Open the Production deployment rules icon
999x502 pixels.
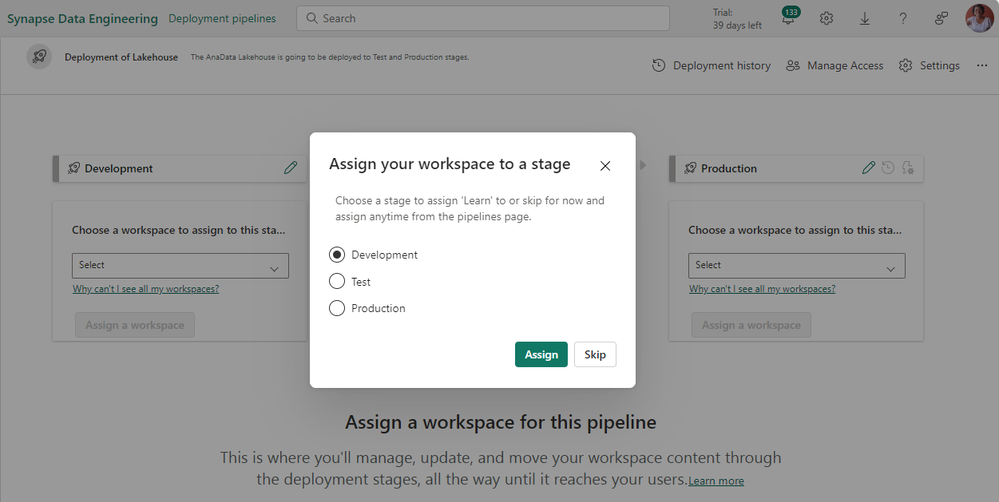[908, 168]
